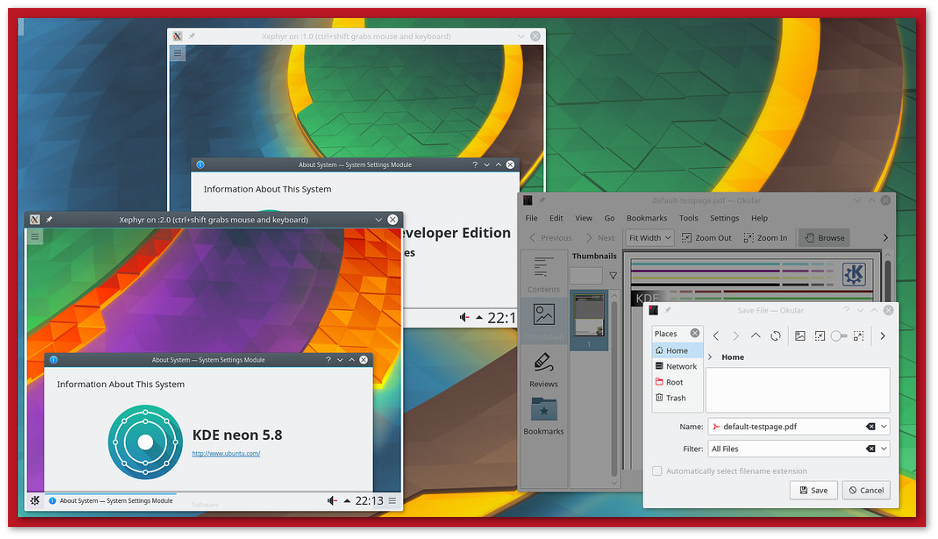Select About System task in Xephyr :2.0 taskbar

111,501
